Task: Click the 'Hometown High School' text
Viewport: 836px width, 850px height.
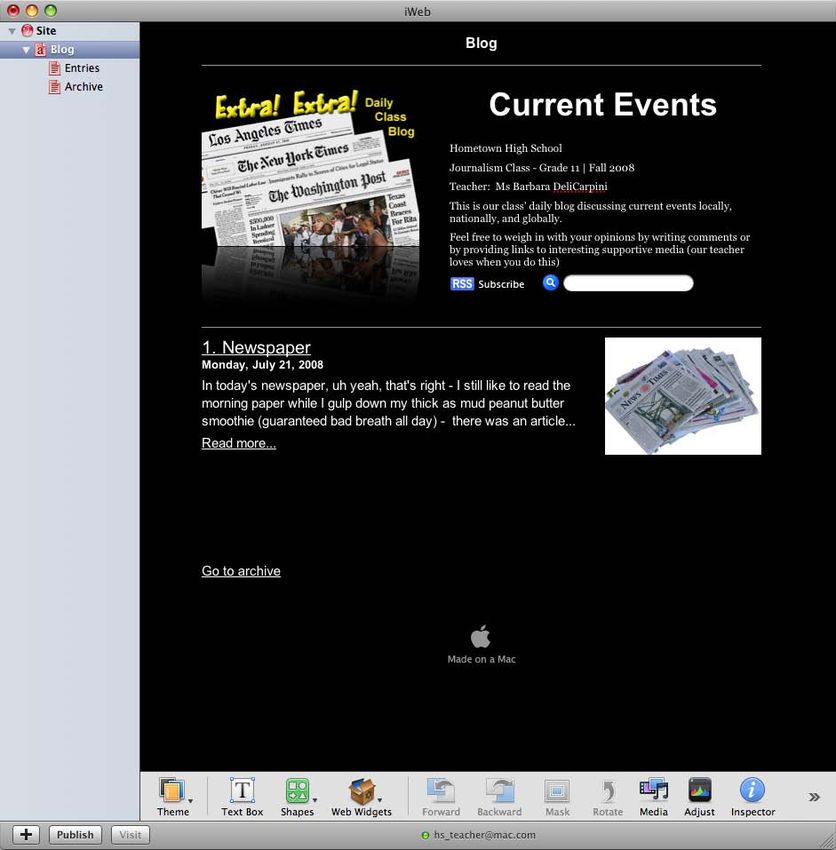Action: [505, 148]
